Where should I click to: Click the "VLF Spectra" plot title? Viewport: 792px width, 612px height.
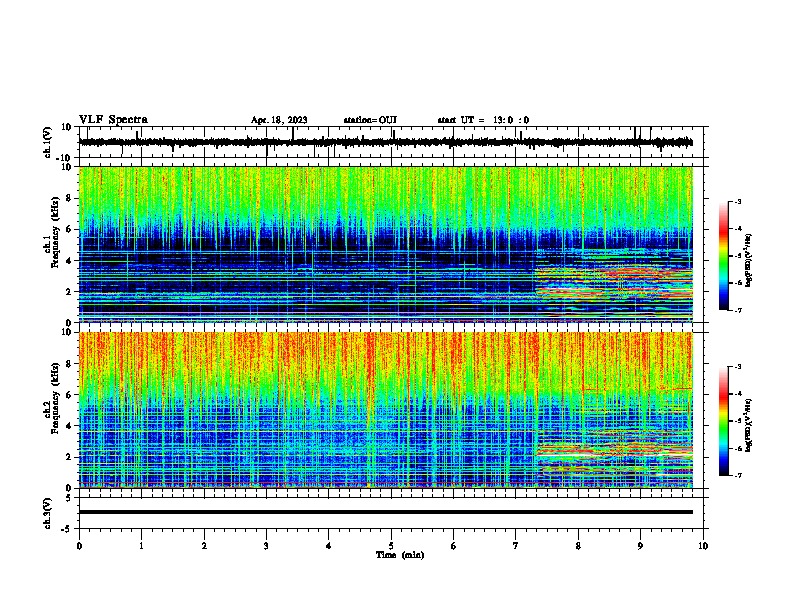pyautogui.click(x=113, y=120)
